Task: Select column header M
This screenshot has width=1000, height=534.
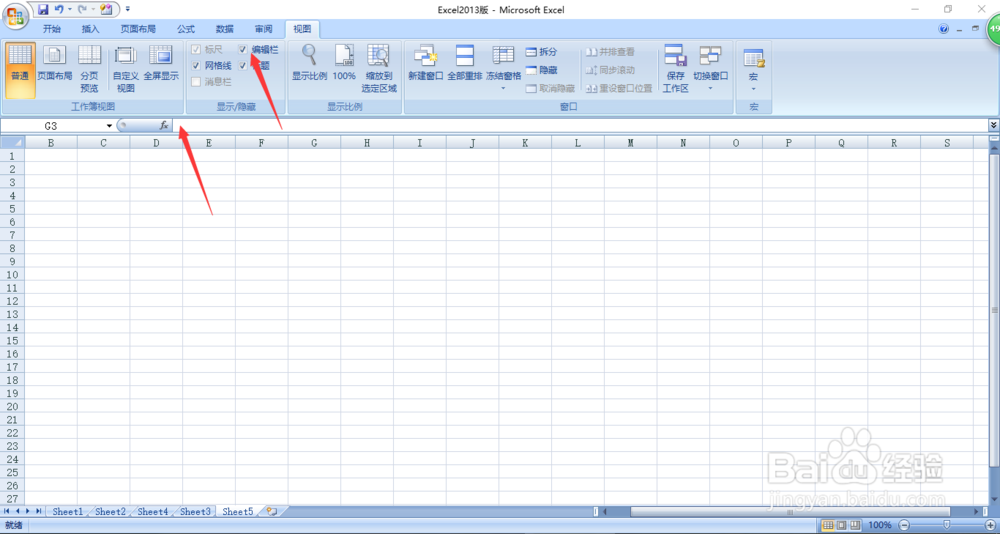Action: [630, 143]
